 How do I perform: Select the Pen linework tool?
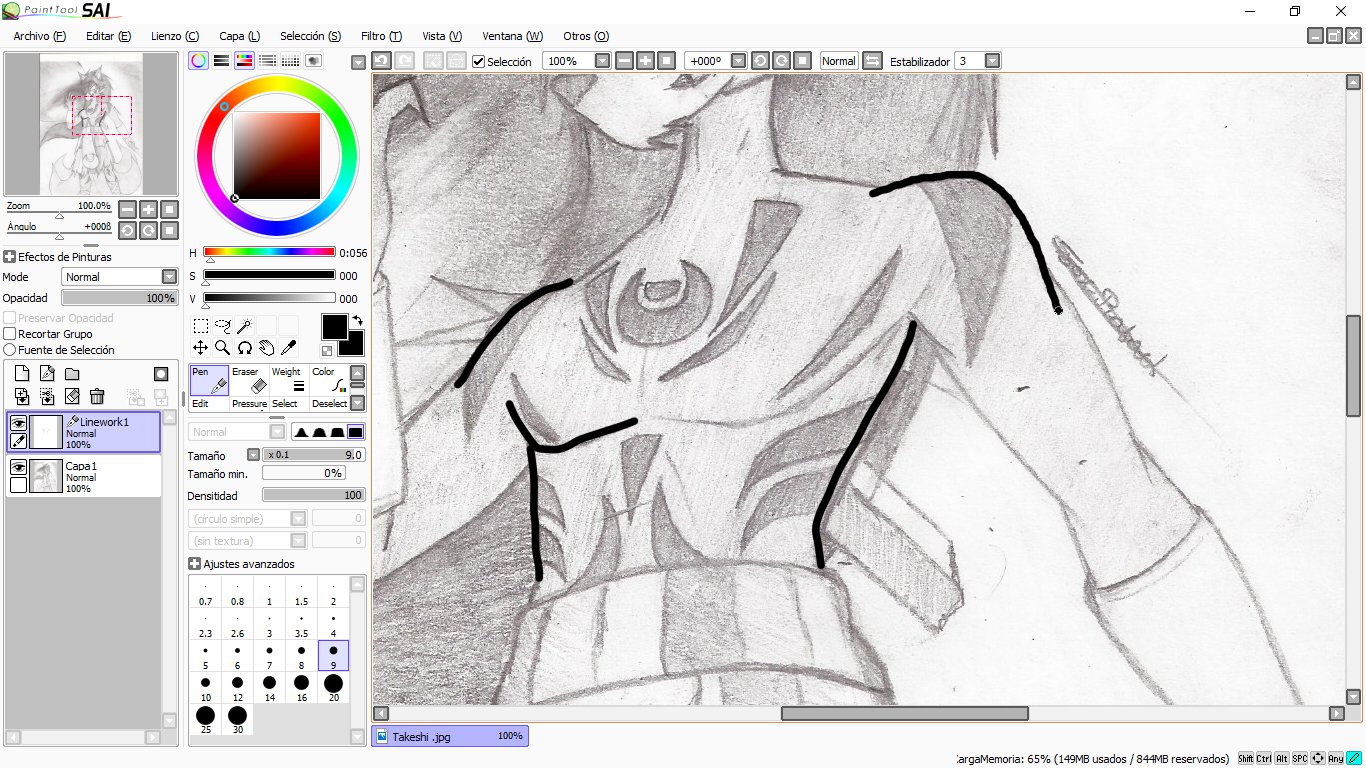(x=209, y=381)
